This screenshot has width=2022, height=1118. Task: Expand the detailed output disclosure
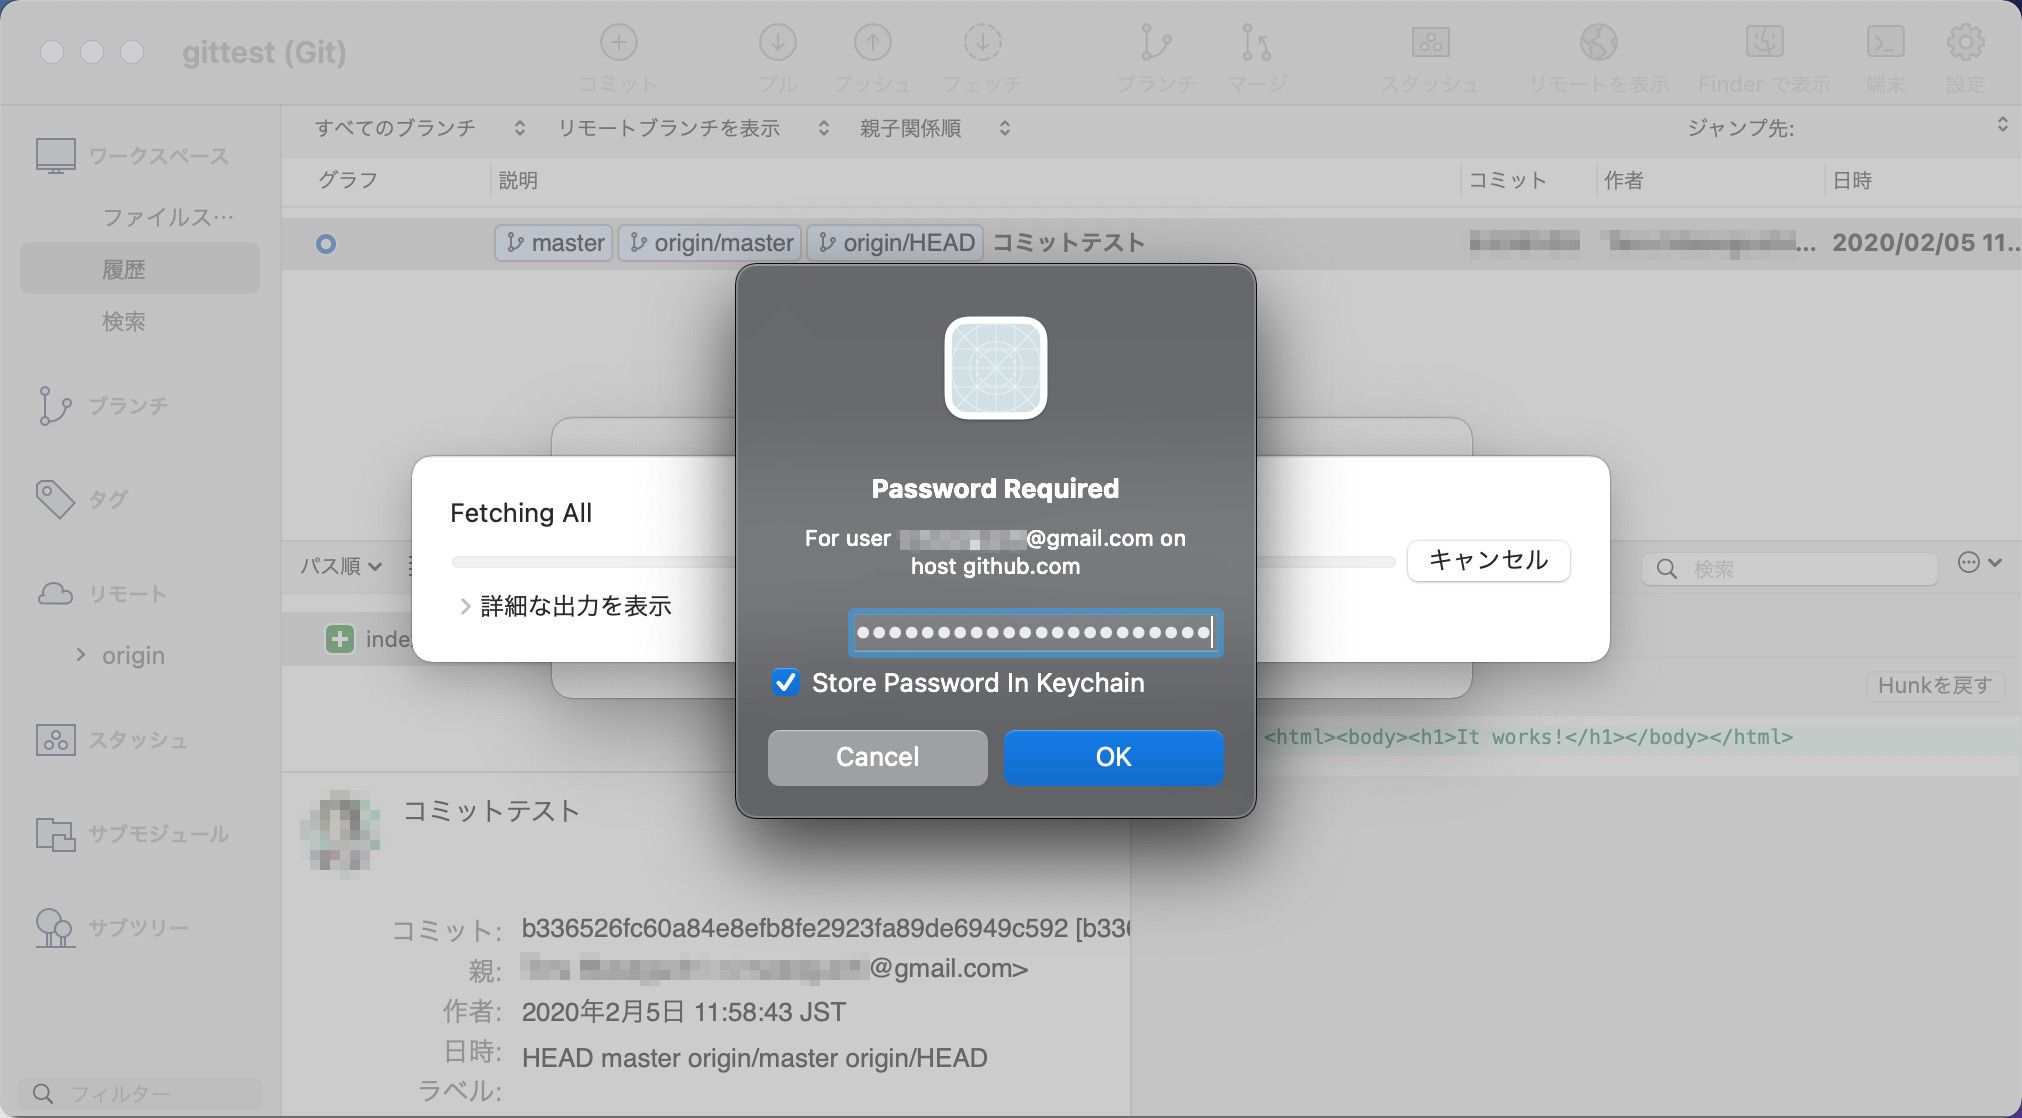pos(465,606)
